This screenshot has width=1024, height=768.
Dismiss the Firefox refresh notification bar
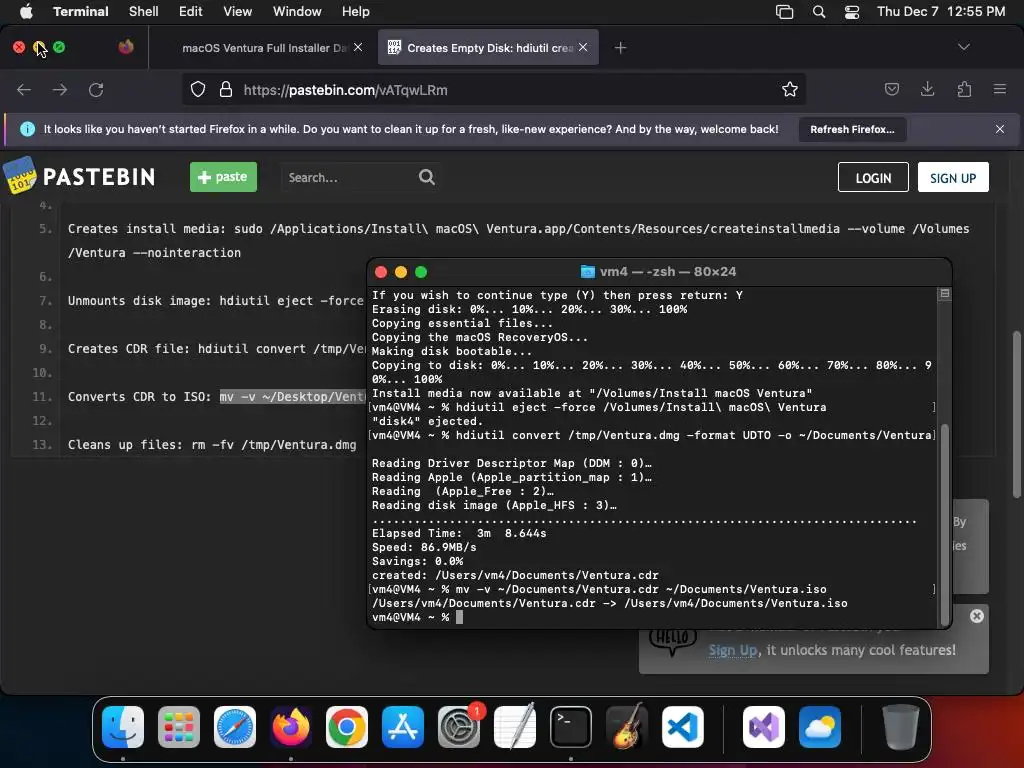(x=1000, y=129)
